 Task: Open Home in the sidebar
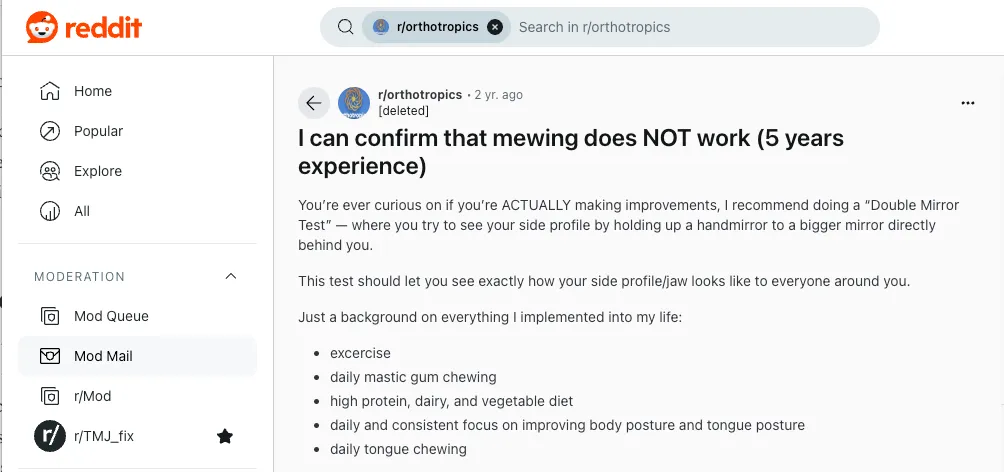coord(92,91)
